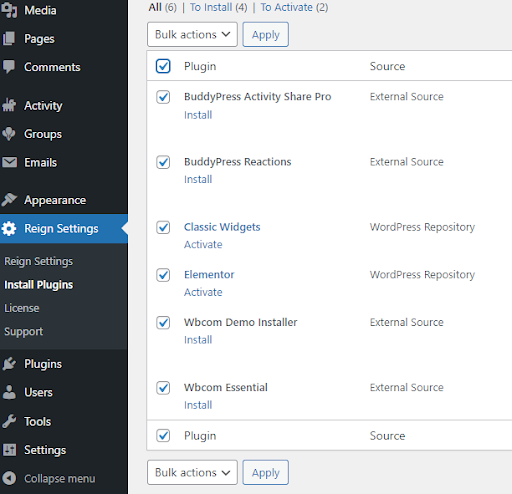
Task: Toggle the bottom select-all Plugin checkbox
Action: 163,436
